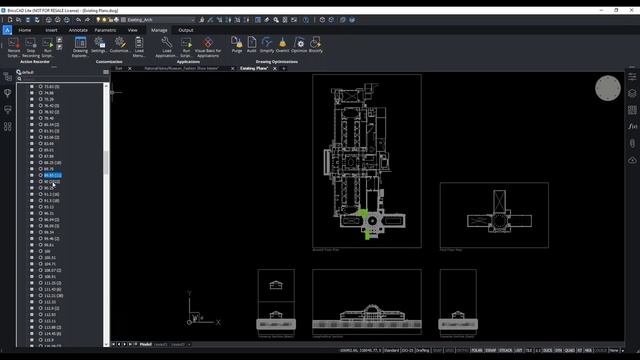The height and width of the screenshot is (360, 640).
Task: Add a new document tab with plus button
Action: click(284, 69)
